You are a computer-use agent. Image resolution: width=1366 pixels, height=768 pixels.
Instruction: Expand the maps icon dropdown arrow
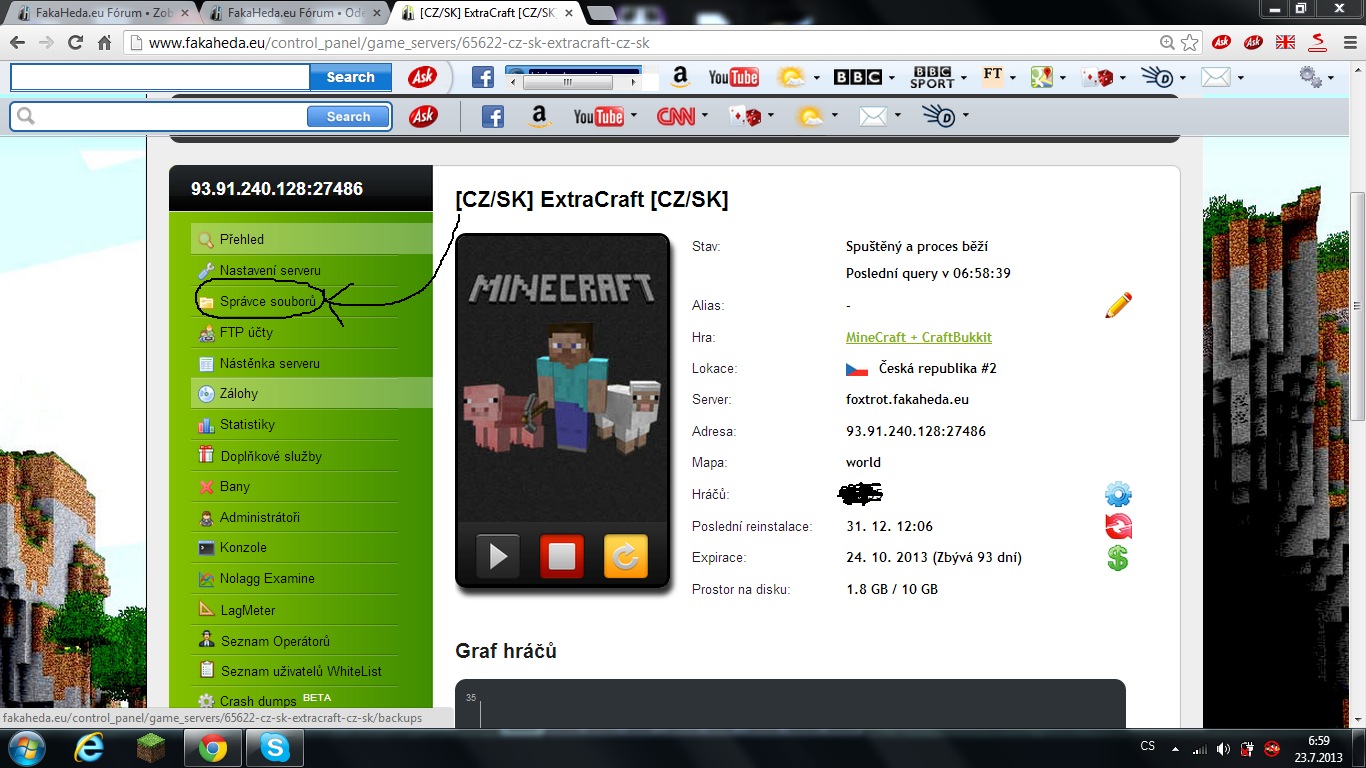click(1064, 77)
